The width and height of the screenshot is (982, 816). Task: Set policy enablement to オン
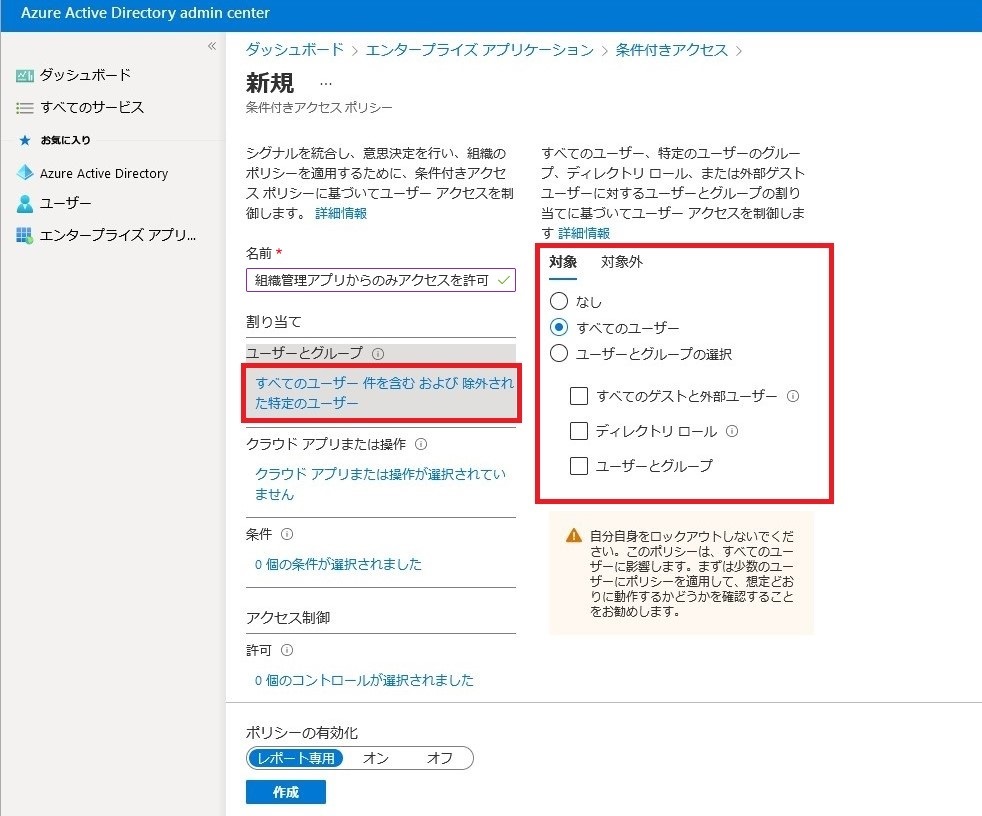[x=376, y=758]
